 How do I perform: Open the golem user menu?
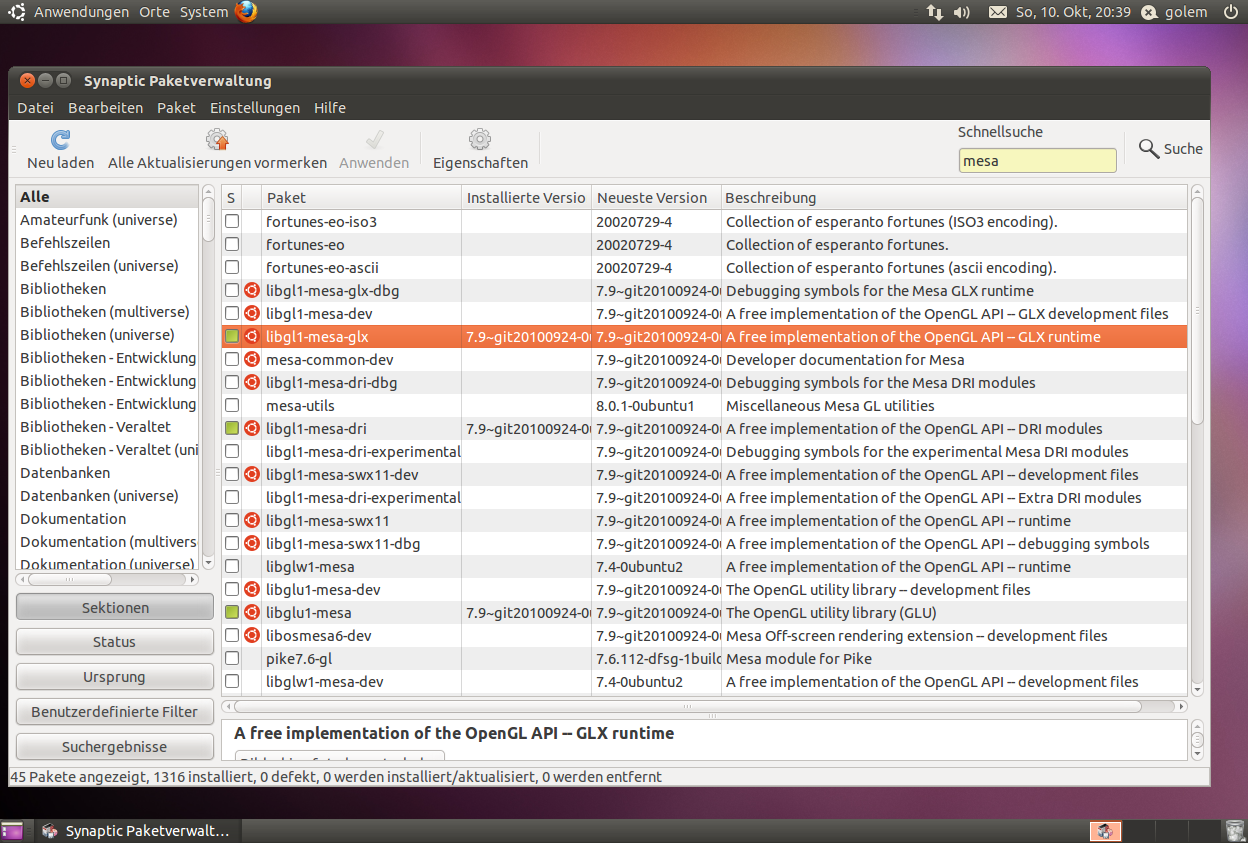coord(1176,12)
